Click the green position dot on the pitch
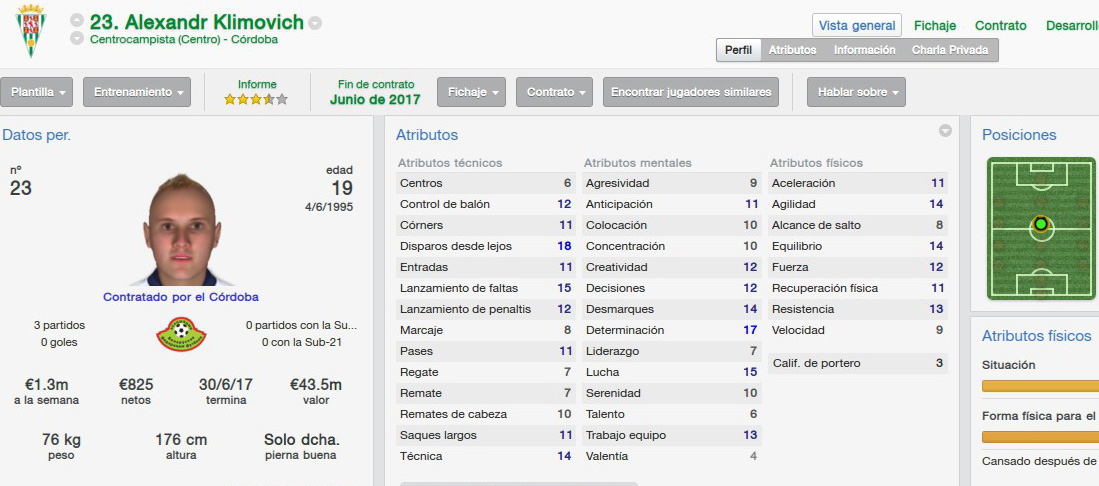The width and height of the screenshot is (1099, 486). click(1041, 224)
